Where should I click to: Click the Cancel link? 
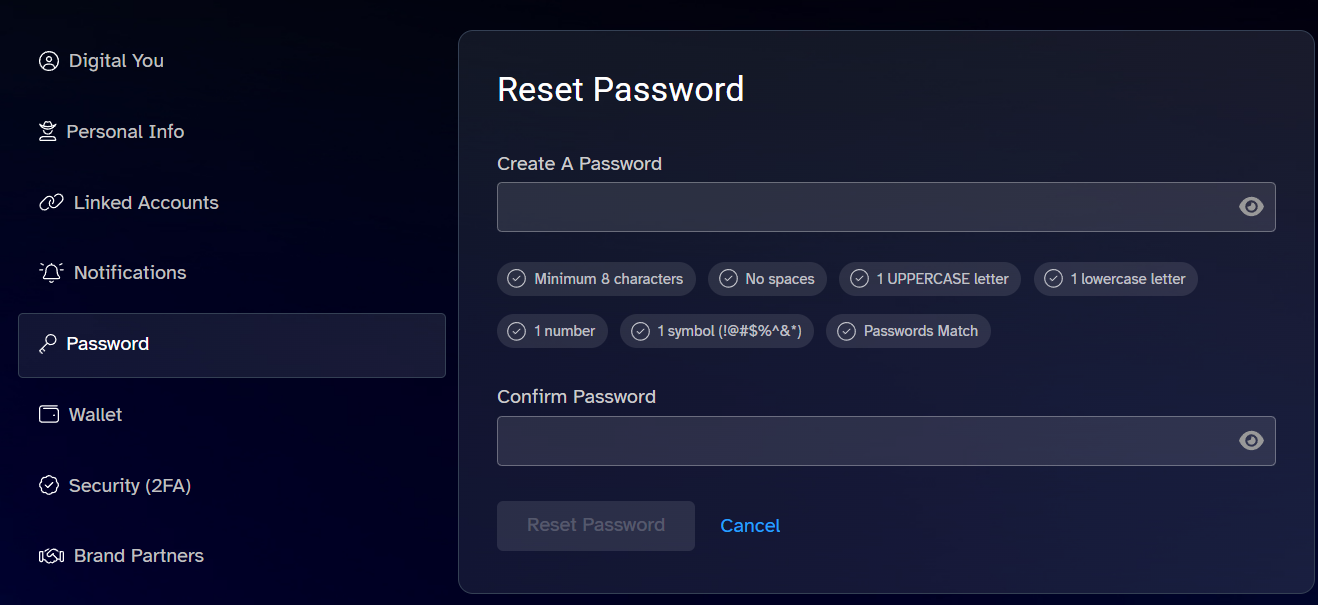tap(750, 526)
